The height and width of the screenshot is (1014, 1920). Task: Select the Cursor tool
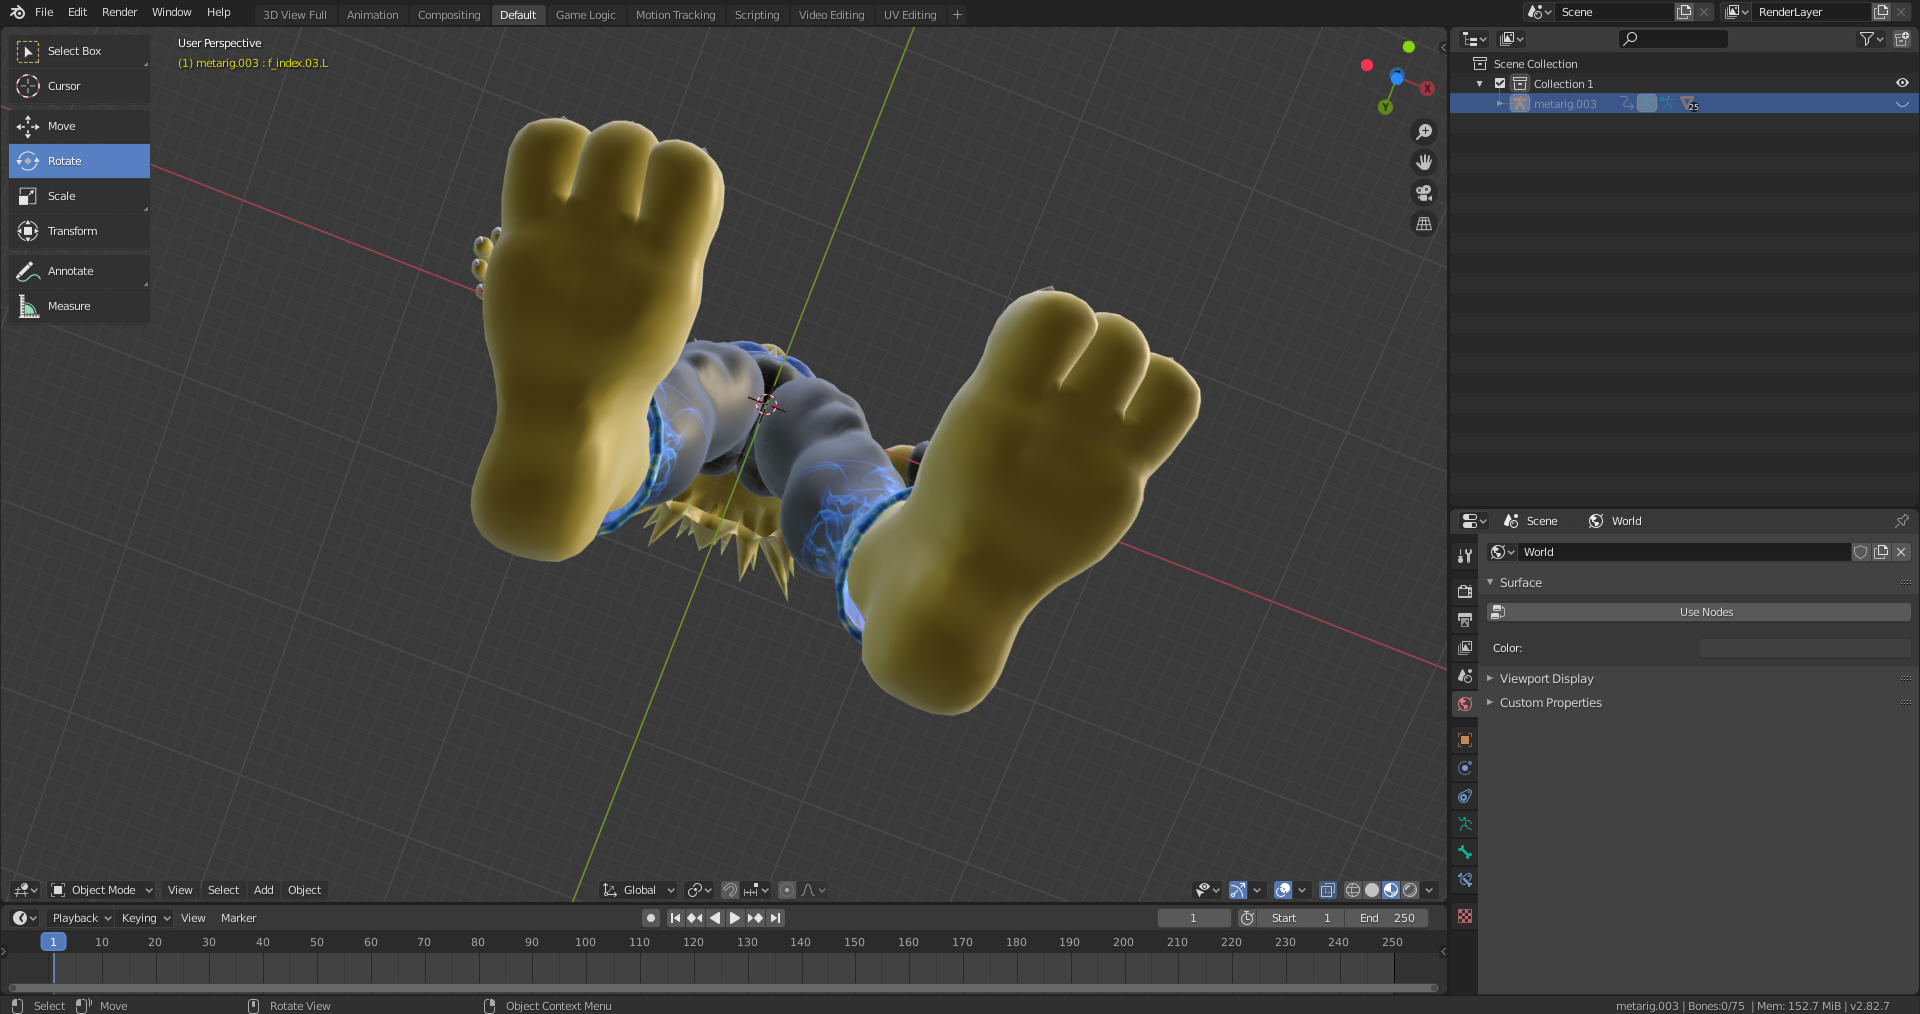coord(79,86)
